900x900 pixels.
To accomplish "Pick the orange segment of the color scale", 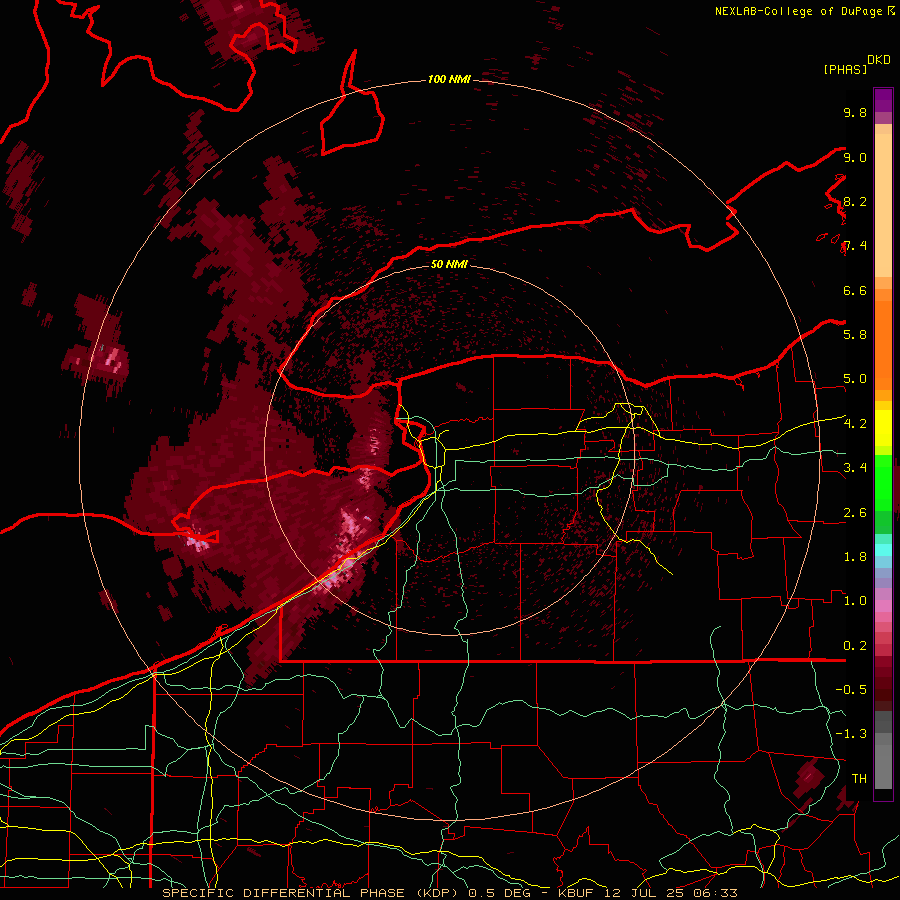I will pos(883,344).
